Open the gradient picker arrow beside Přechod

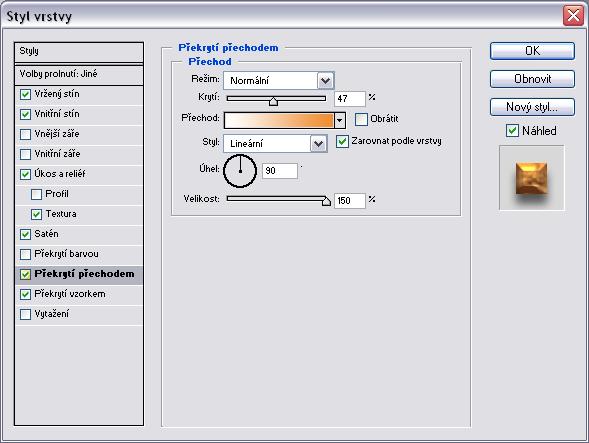click(x=340, y=120)
